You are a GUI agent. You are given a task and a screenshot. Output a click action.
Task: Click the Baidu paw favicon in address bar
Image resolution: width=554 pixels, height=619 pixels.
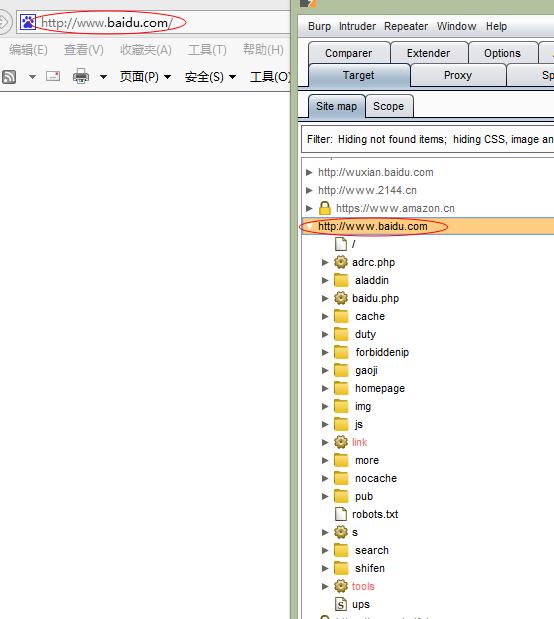coord(28,22)
